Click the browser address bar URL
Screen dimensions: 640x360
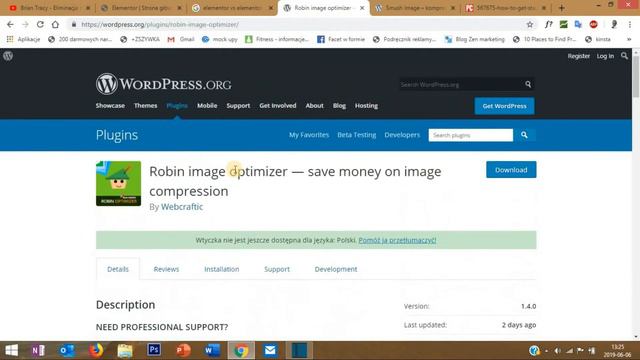(x=160, y=24)
